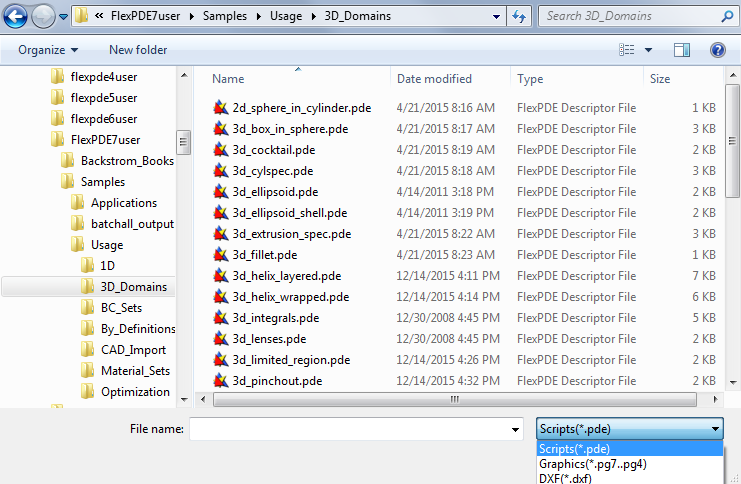
Task: Click the 2d_sphere_in_cylinder.pde file icon
Action: 221,108
